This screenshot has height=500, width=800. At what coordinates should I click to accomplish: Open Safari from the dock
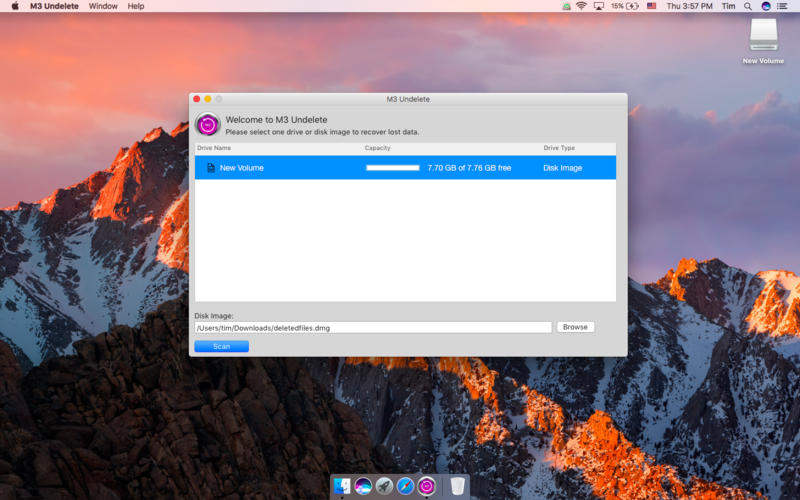405,486
